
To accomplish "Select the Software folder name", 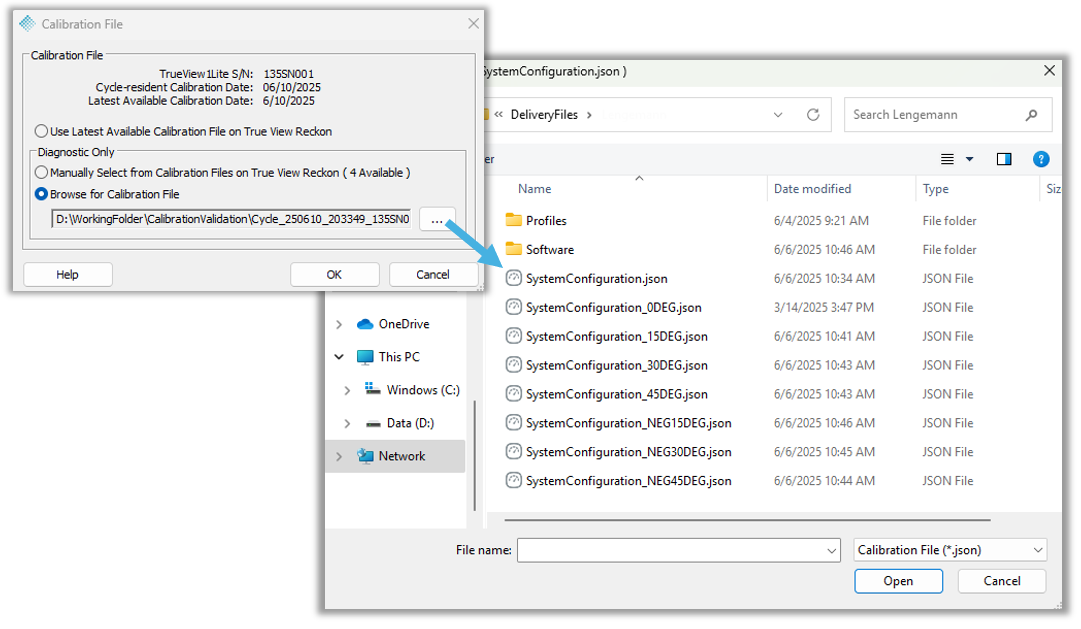I will tap(549, 250).
